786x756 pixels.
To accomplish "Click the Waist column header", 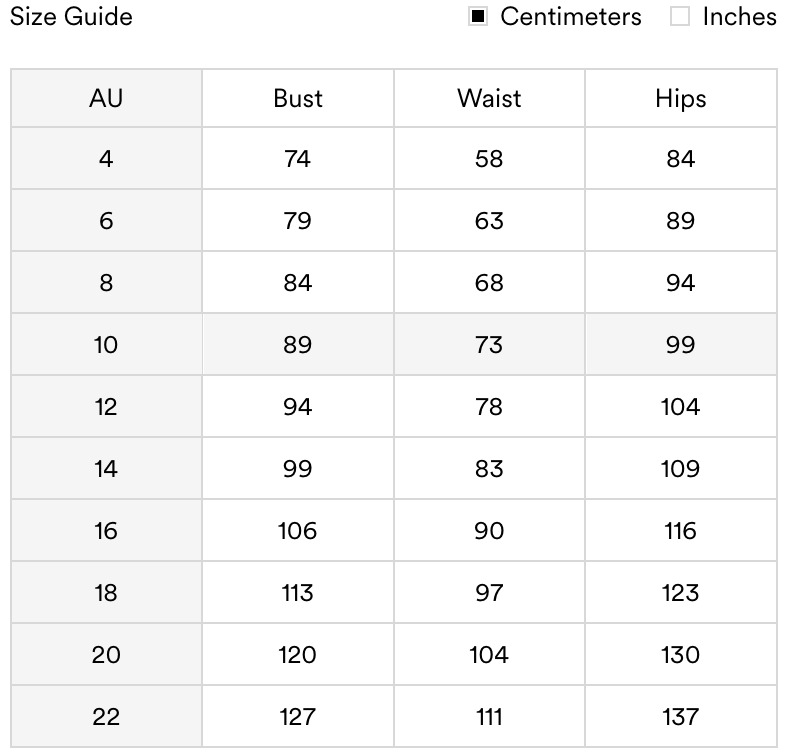I will [489, 98].
